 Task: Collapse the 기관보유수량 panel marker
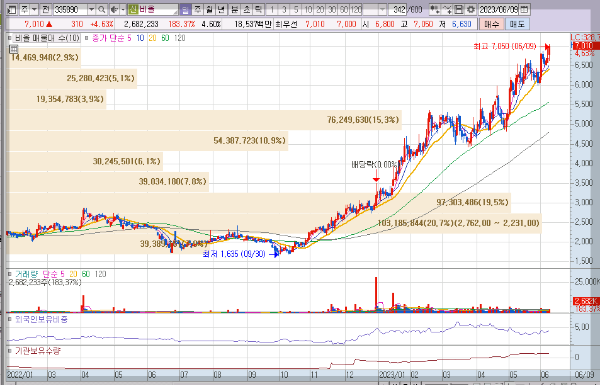click(10, 351)
